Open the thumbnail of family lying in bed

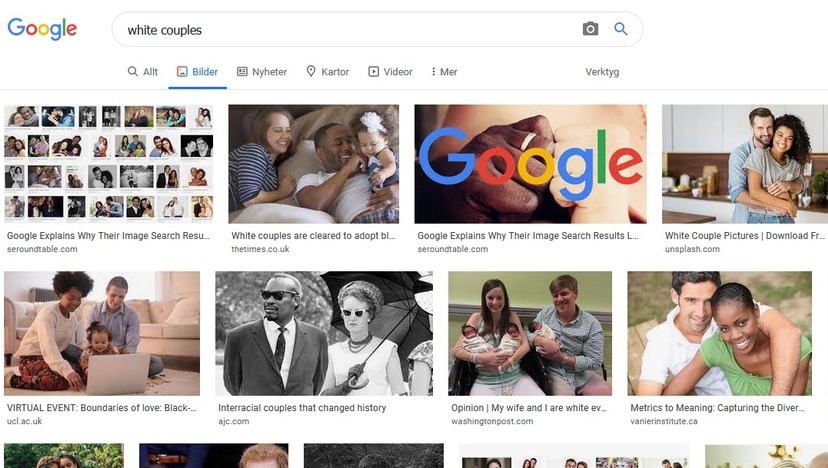[x=314, y=164]
